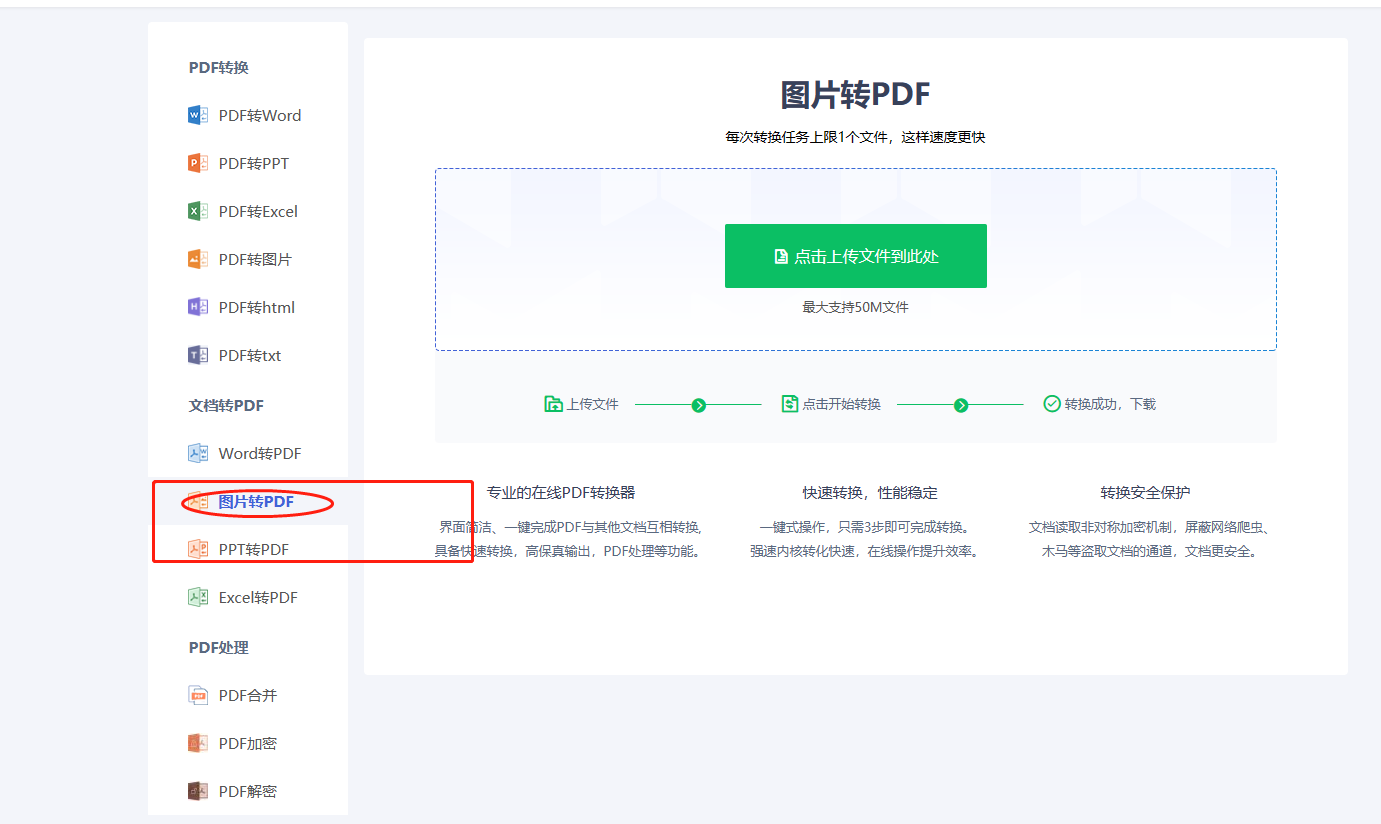Click the 快速转换，性能稳定 heading
The width and height of the screenshot is (1381, 824).
(870, 492)
